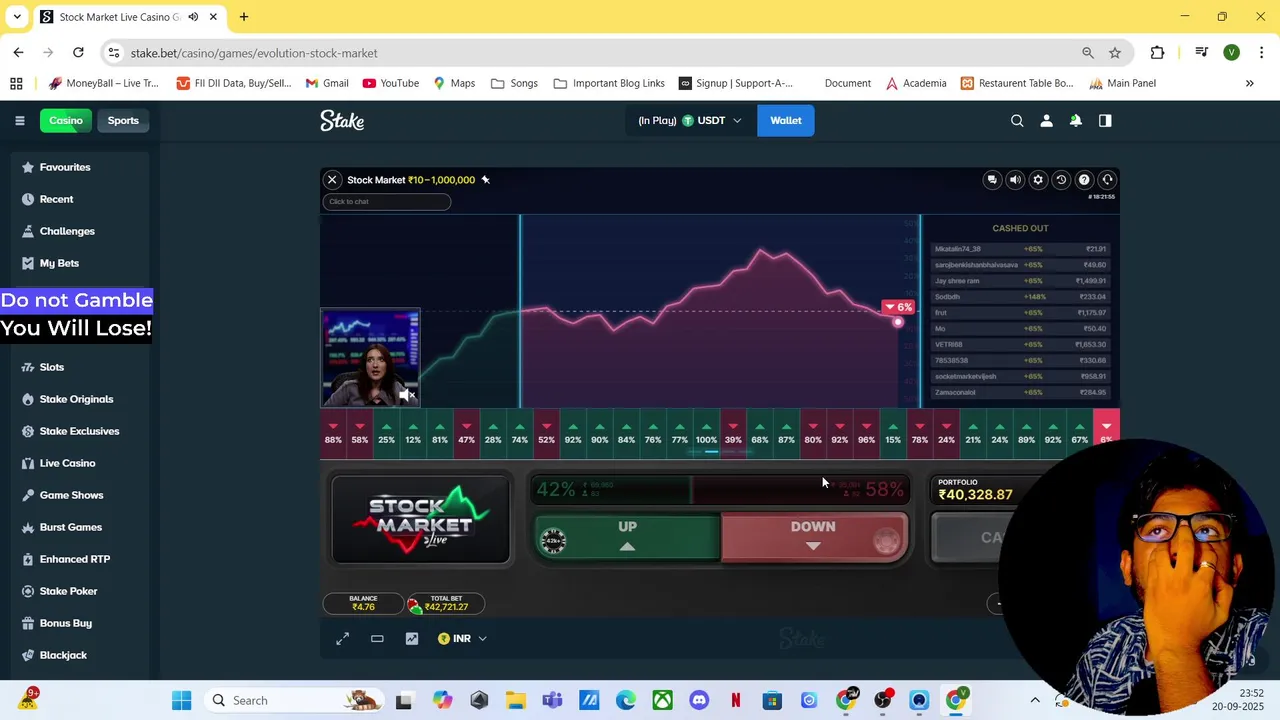Collapse the Stake sidebar hamburger menu
Image resolution: width=1280 pixels, height=720 pixels.
coord(19,121)
